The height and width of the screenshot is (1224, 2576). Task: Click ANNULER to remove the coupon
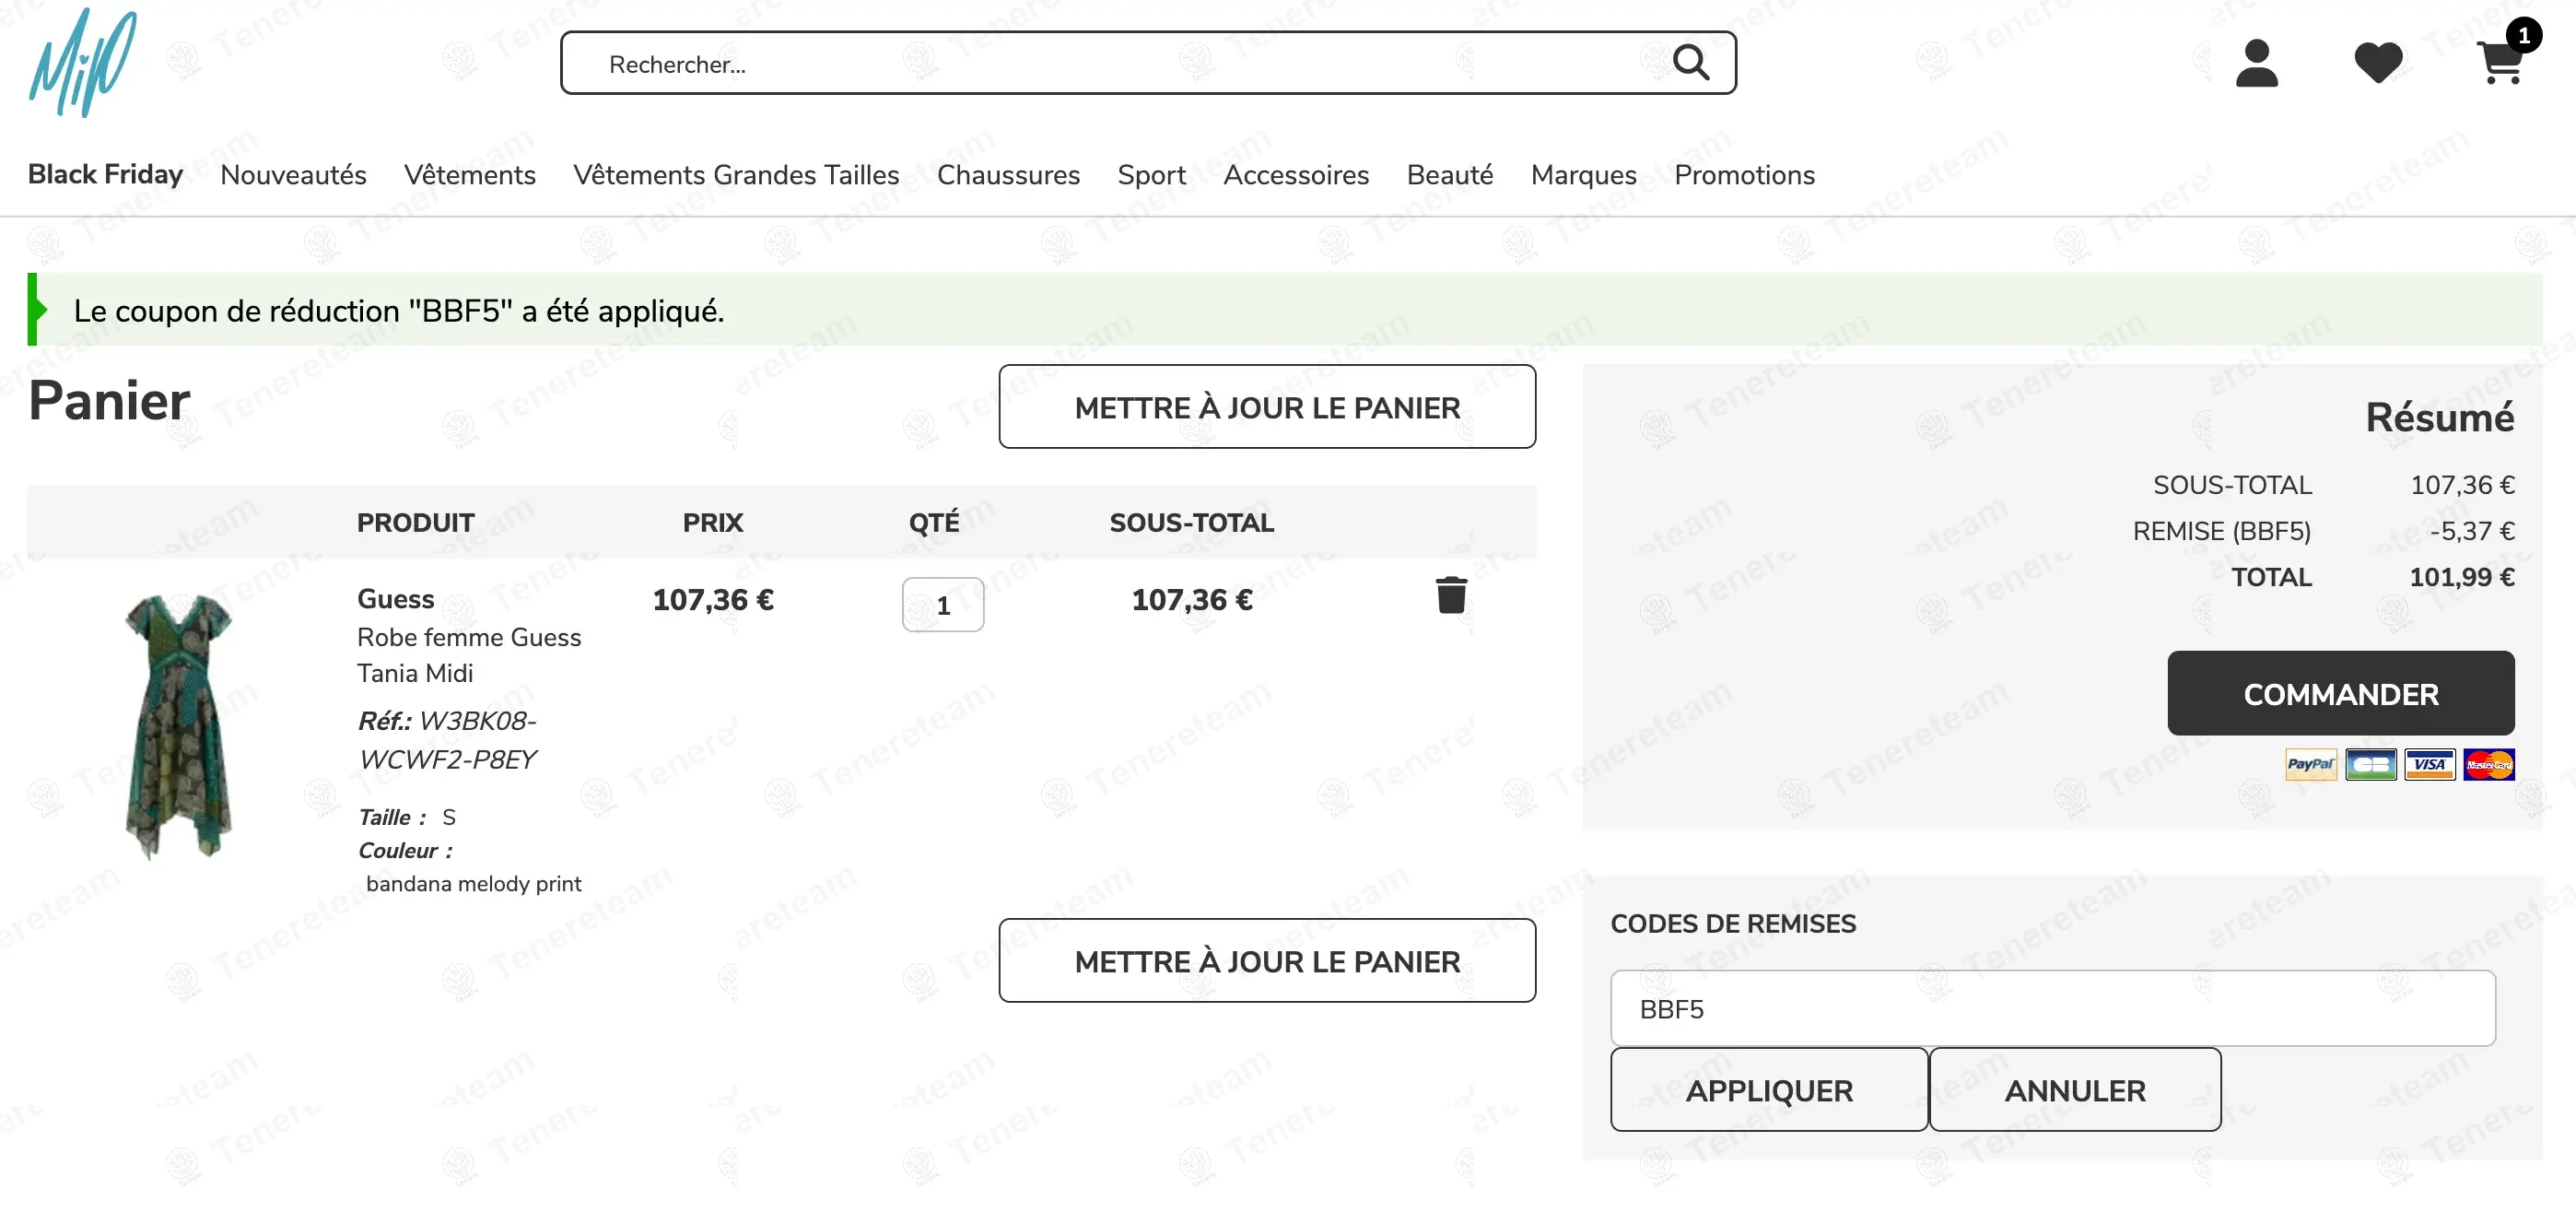click(2074, 1090)
